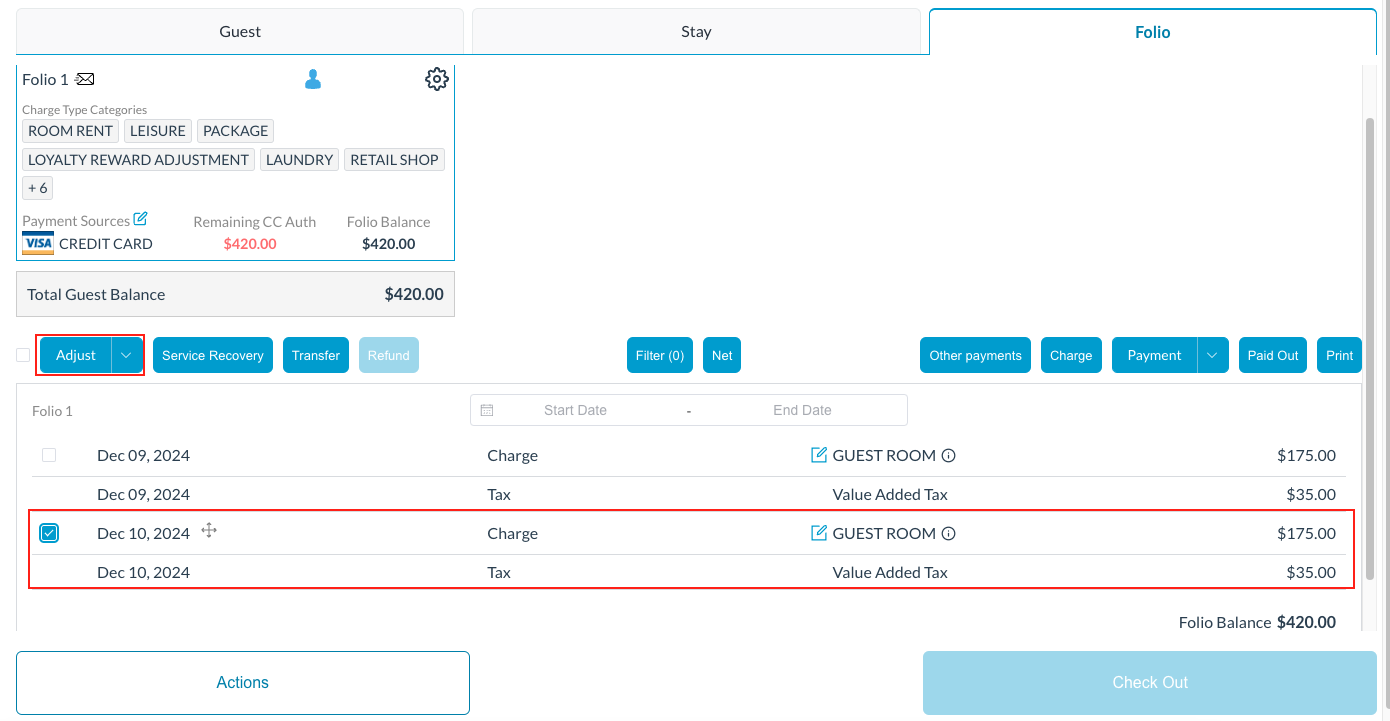This screenshot has height=721, width=1390.
Task: Select all rows with the header checkbox
Action: [x=22, y=355]
